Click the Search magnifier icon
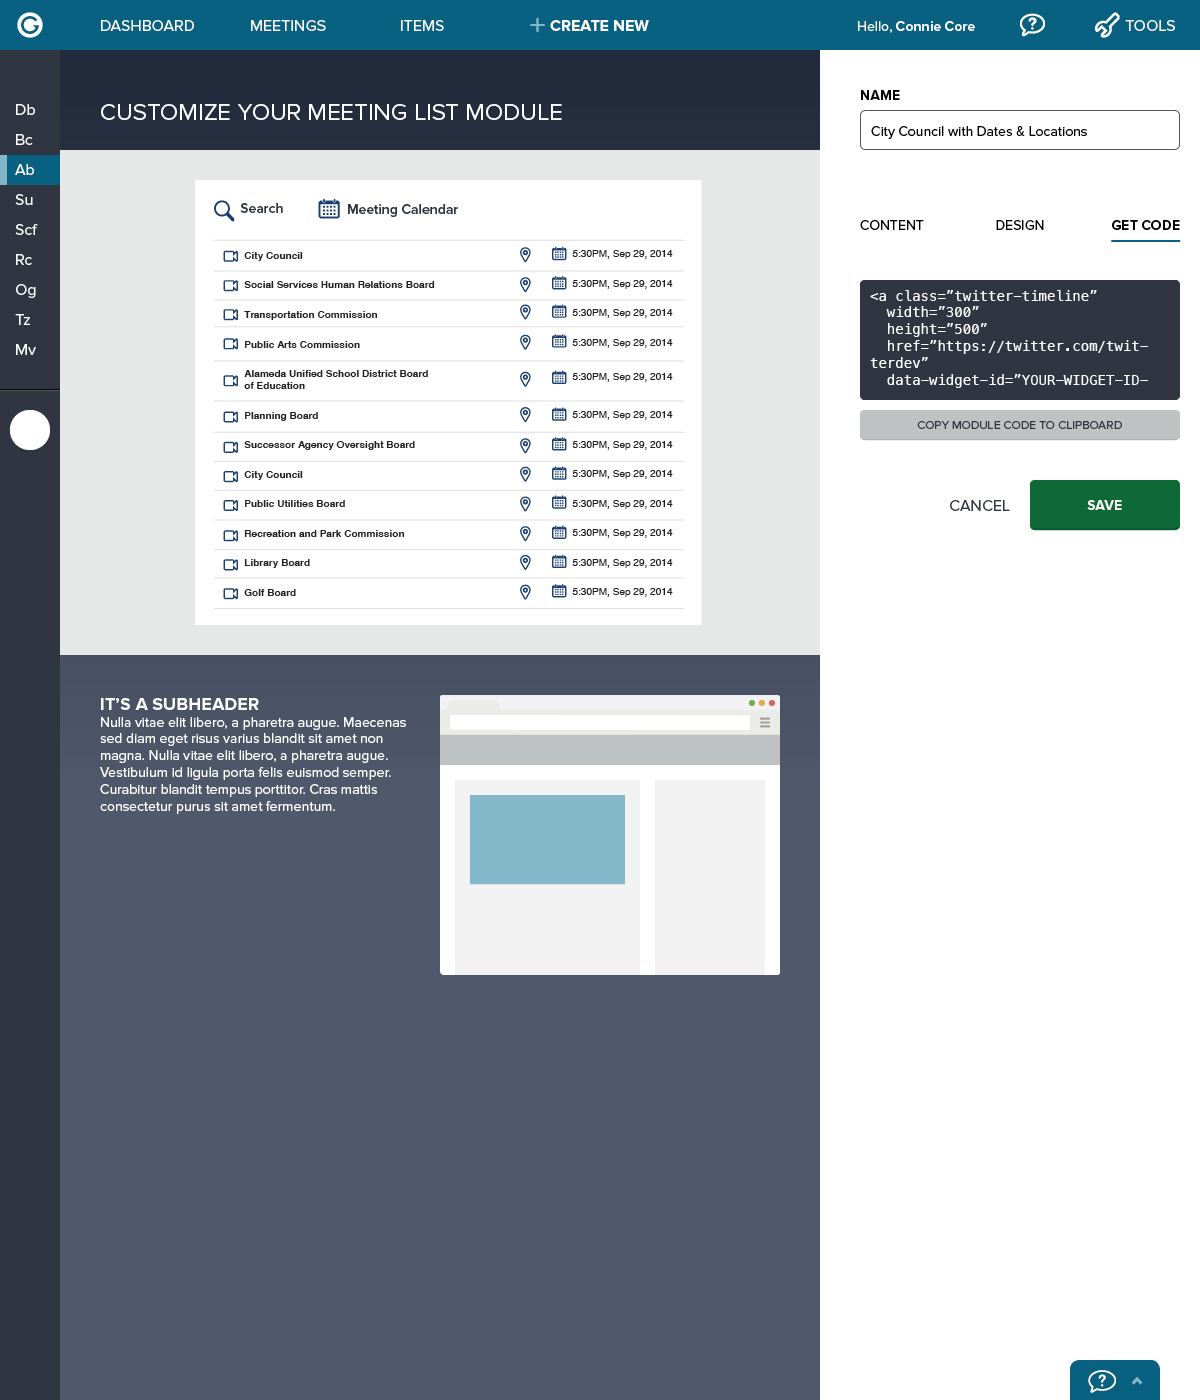Viewport: 1200px width, 1400px height. [224, 210]
